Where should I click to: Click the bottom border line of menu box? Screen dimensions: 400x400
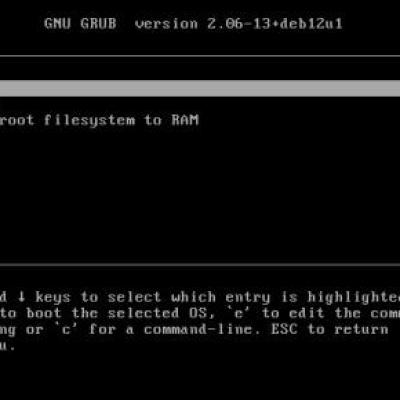pos(200,265)
